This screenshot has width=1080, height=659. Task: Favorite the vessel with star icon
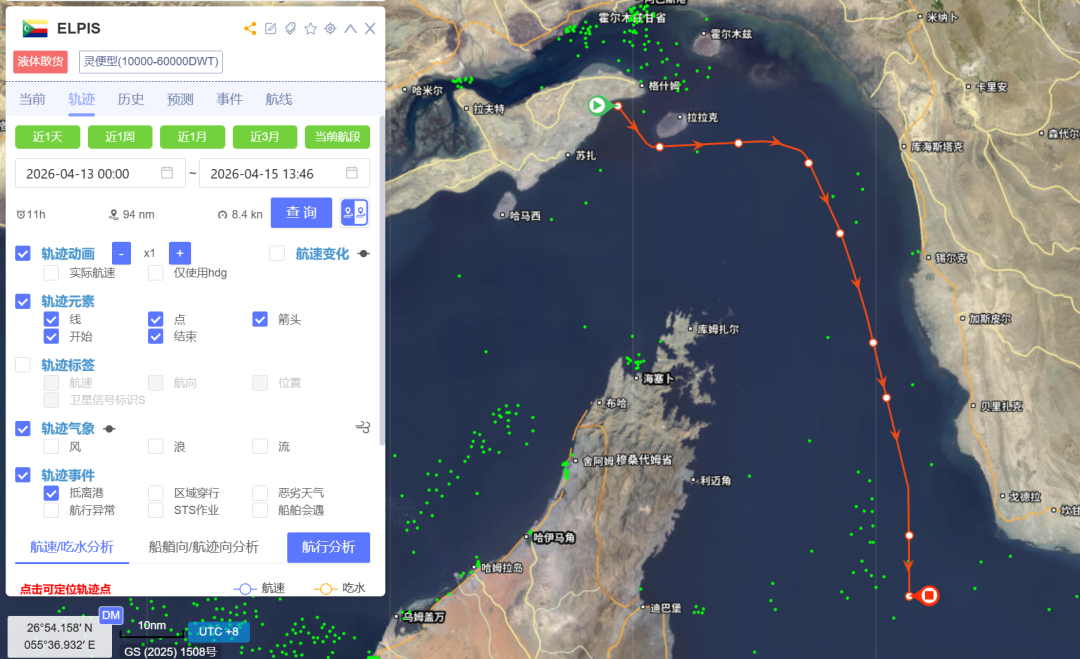point(311,28)
